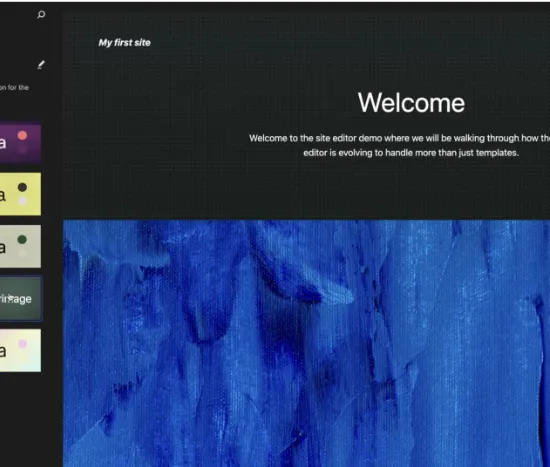This screenshot has width=550, height=467.
Task: Select the Pilgrimage style variation
Action: 21,299
